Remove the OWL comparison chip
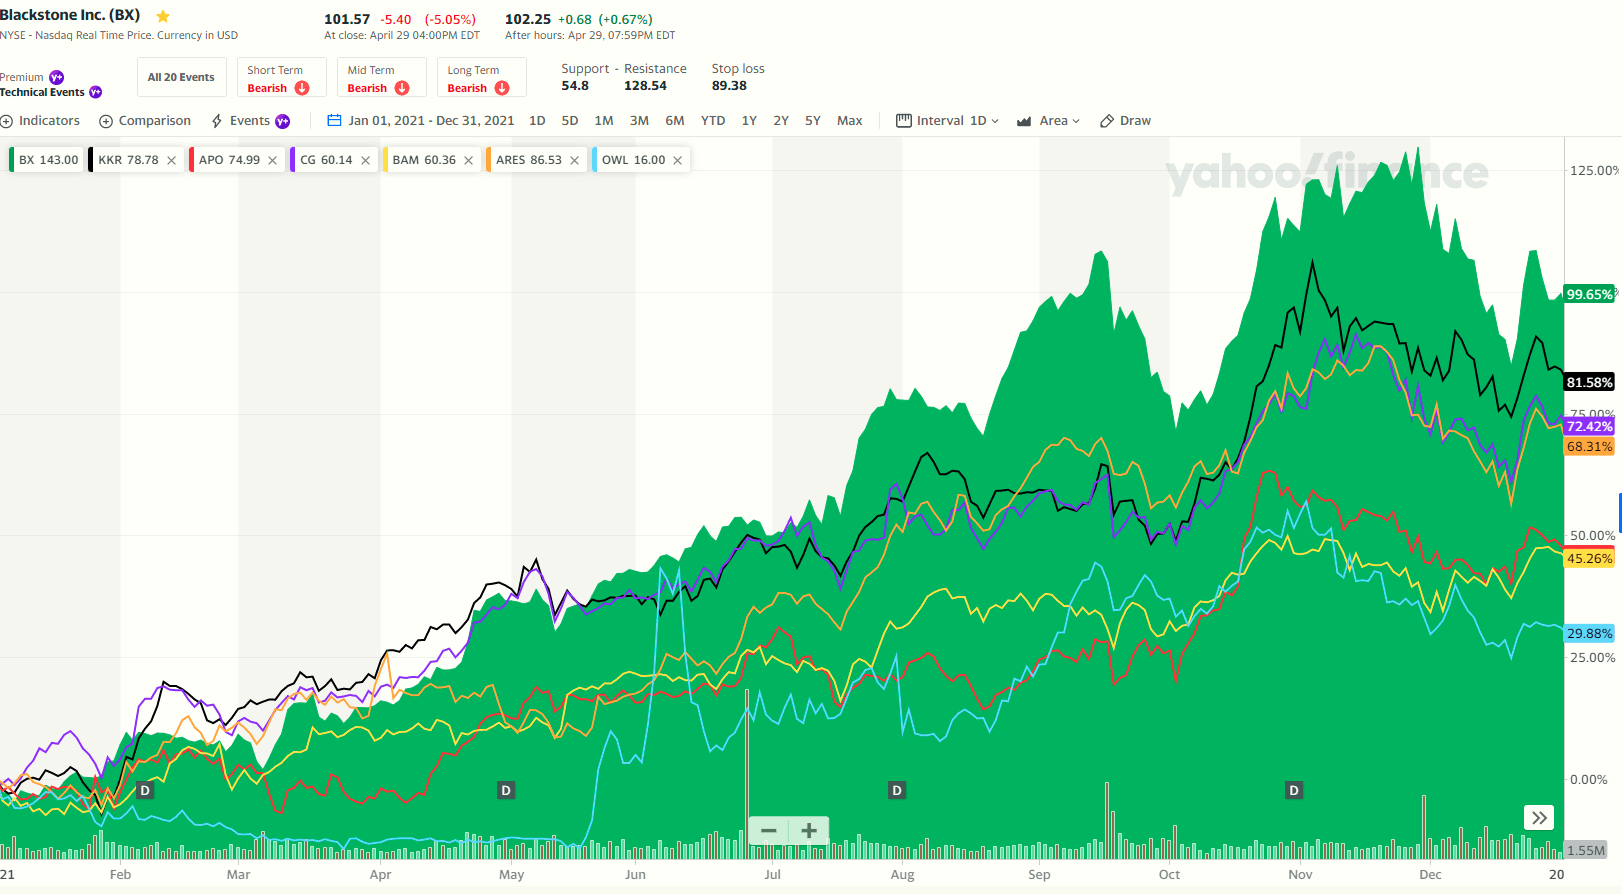The height and width of the screenshot is (894, 1622). (678, 160)
